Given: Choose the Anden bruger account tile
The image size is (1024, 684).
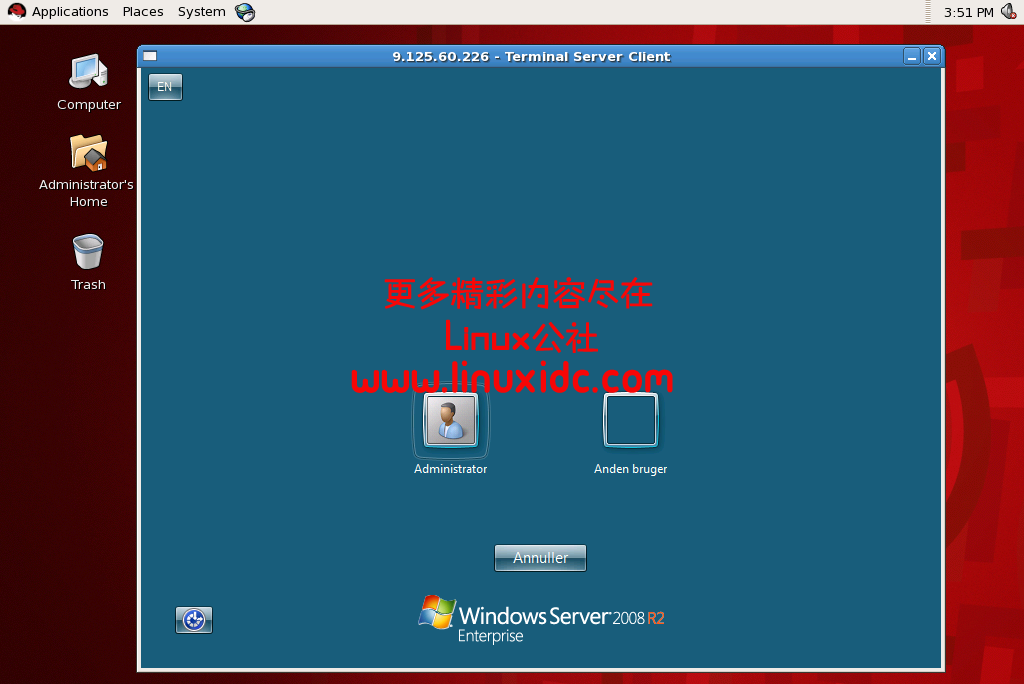Looking at the screenshot, I should pos(630,420).
